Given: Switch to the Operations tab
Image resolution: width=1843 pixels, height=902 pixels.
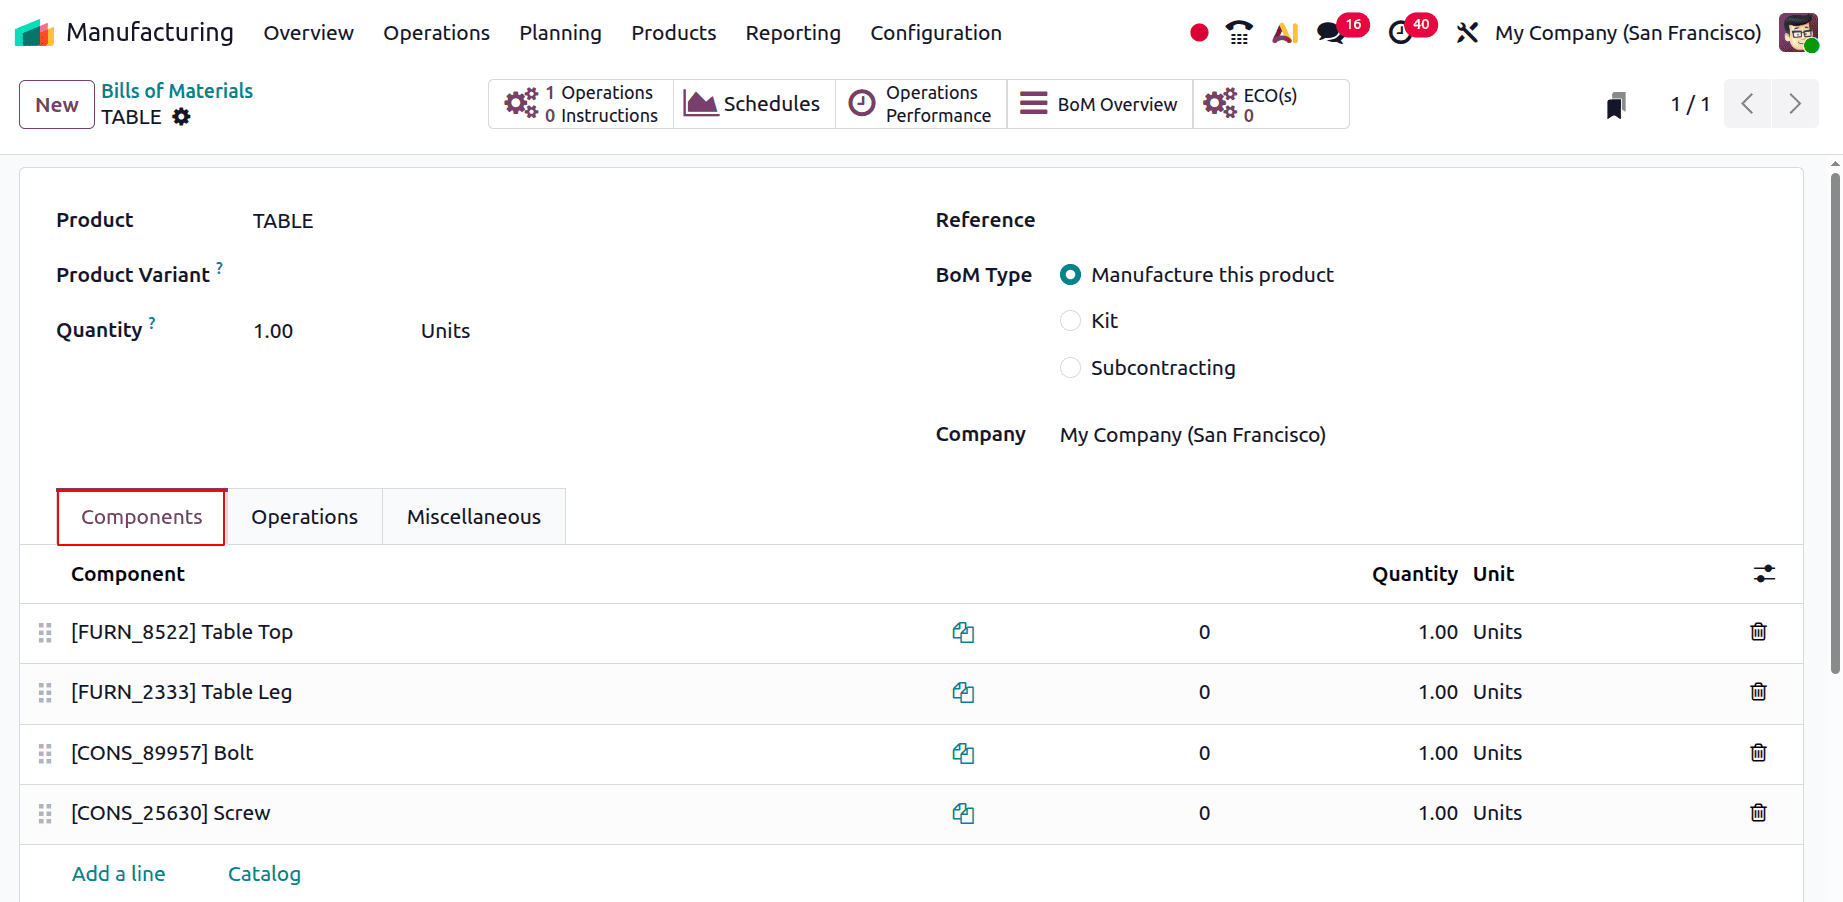Looking at the screenshot, I should [304, 517].
